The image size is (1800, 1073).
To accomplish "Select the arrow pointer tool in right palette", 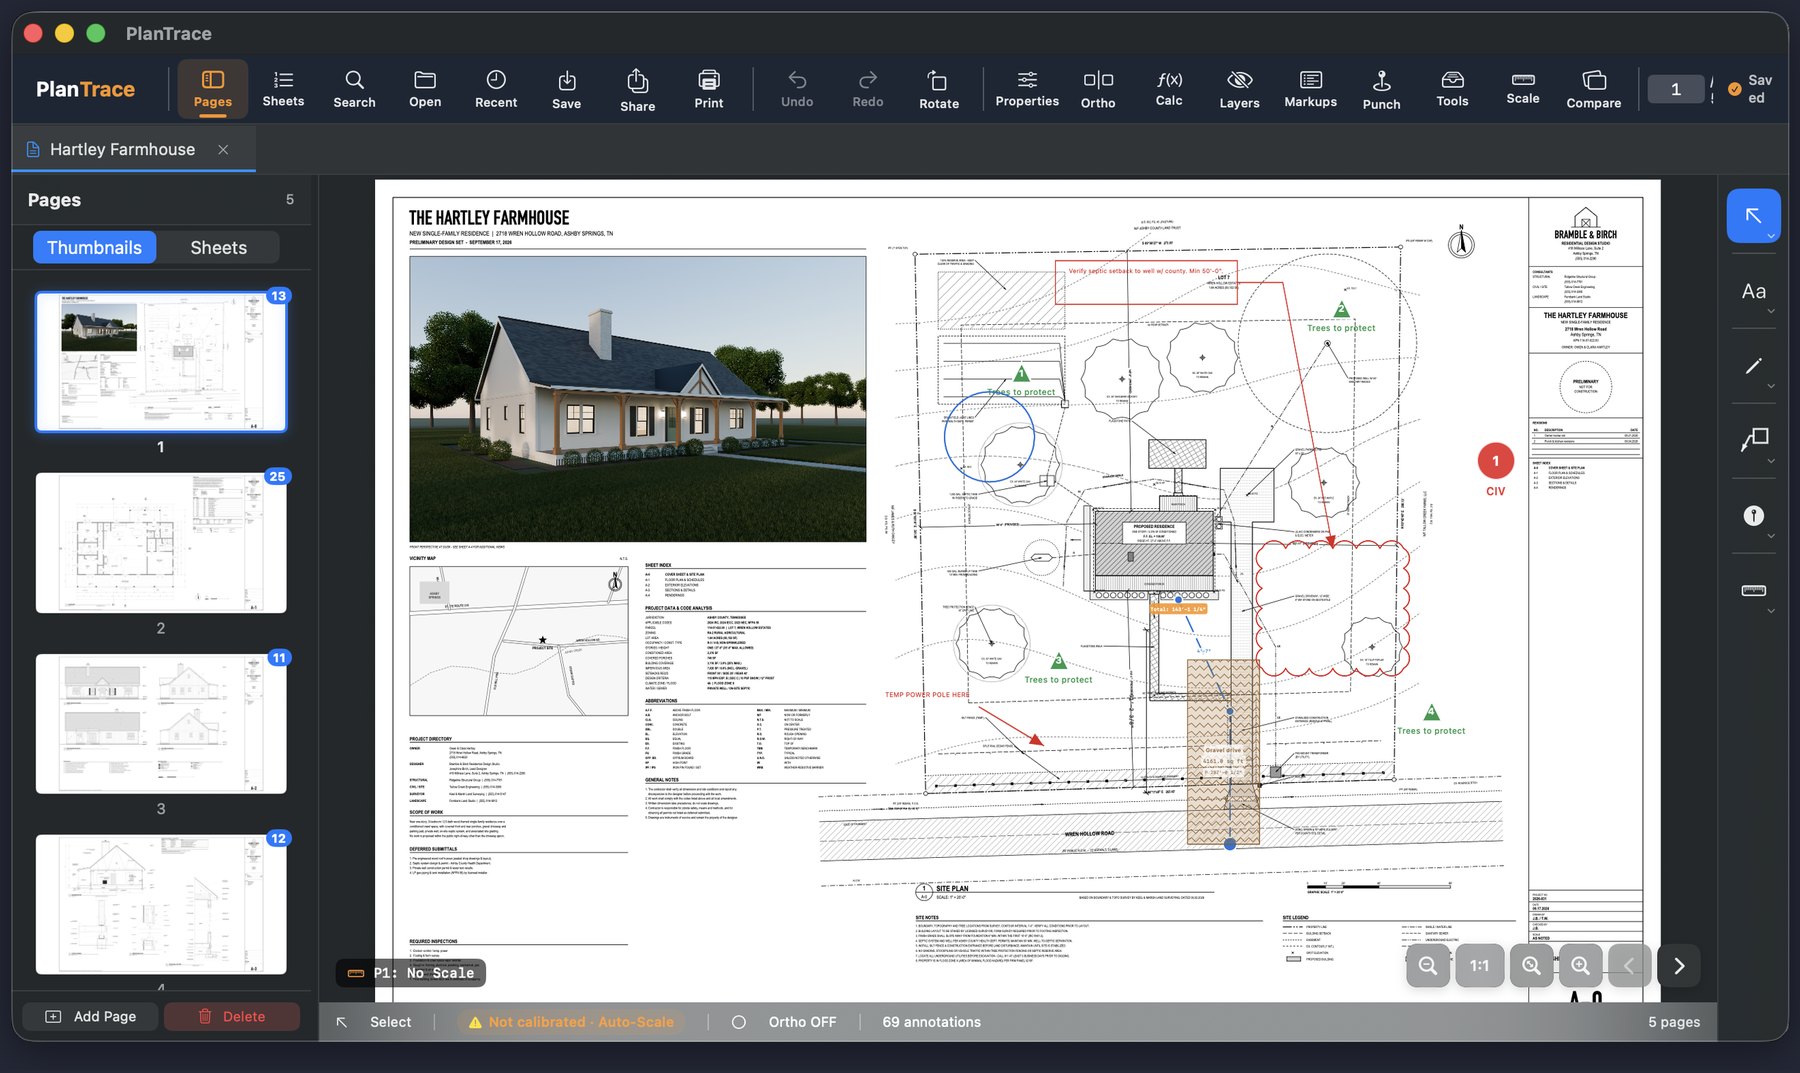I will (1753, 215).
